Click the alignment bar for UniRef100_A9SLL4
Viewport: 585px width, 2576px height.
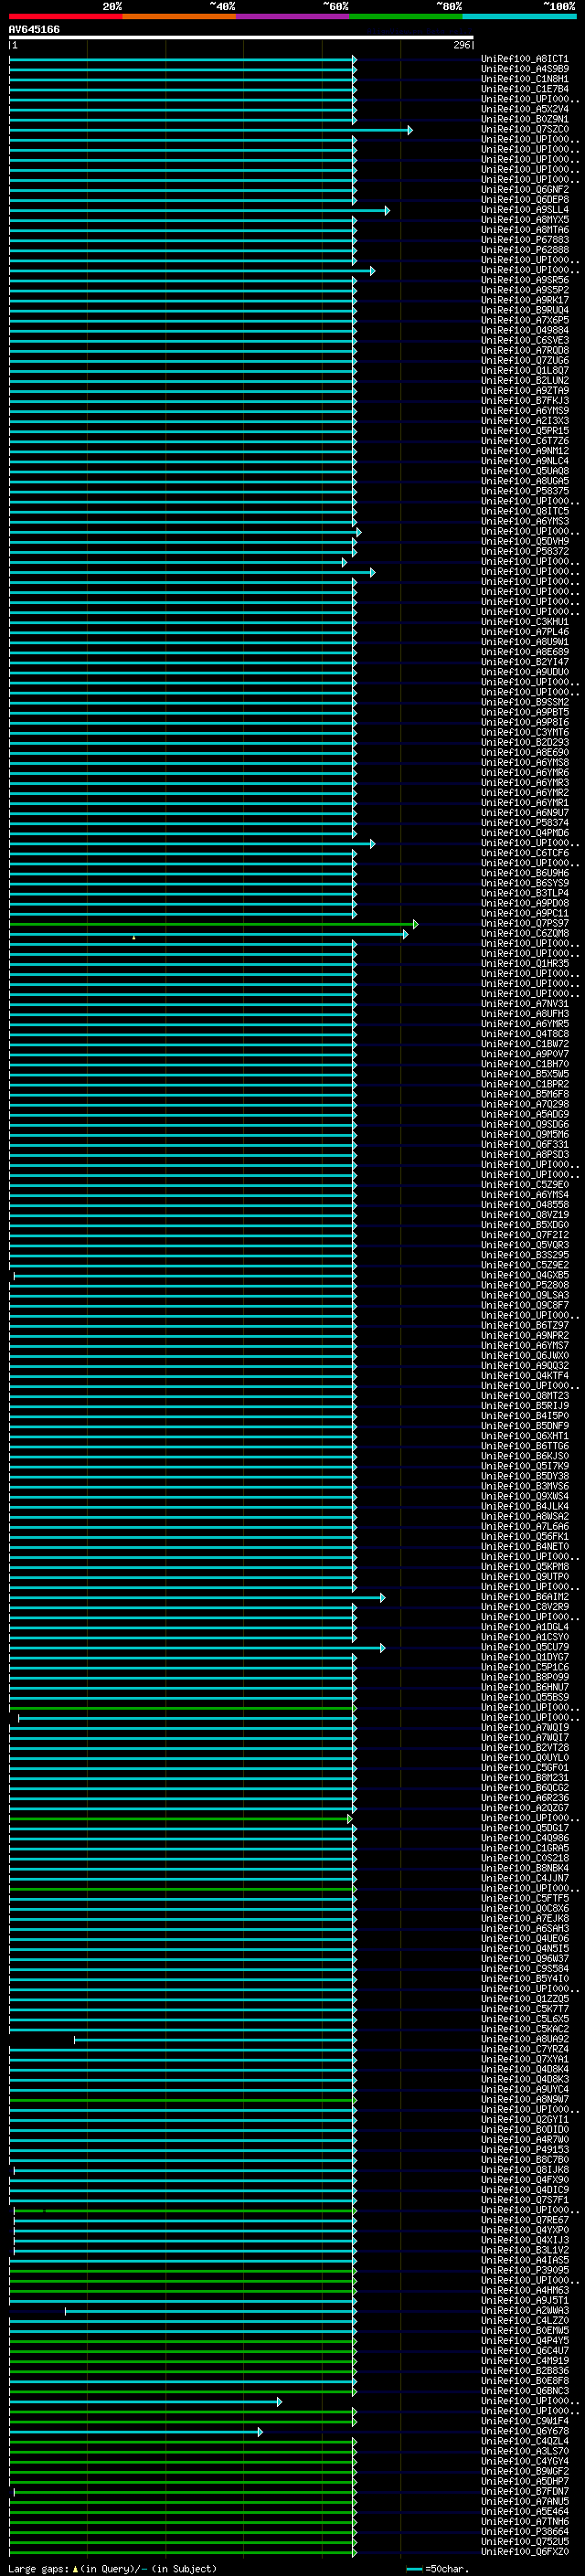click(x=199, y=210)
